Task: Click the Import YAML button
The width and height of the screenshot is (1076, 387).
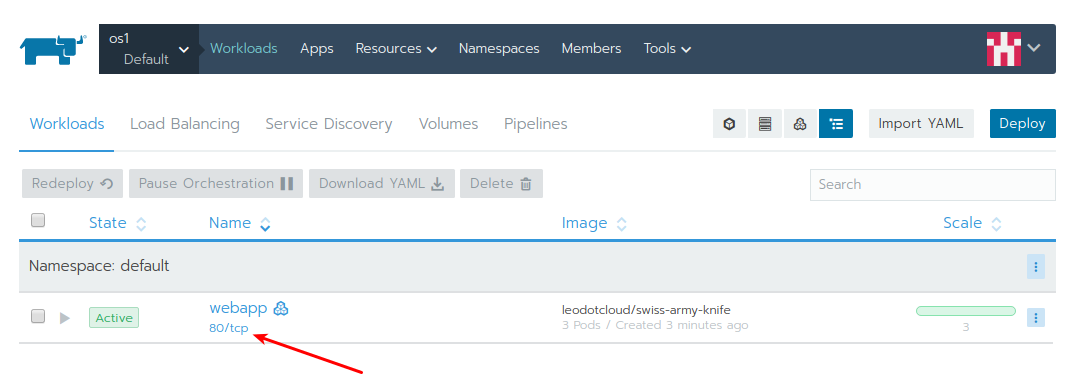Action: [x=921, y=124]
